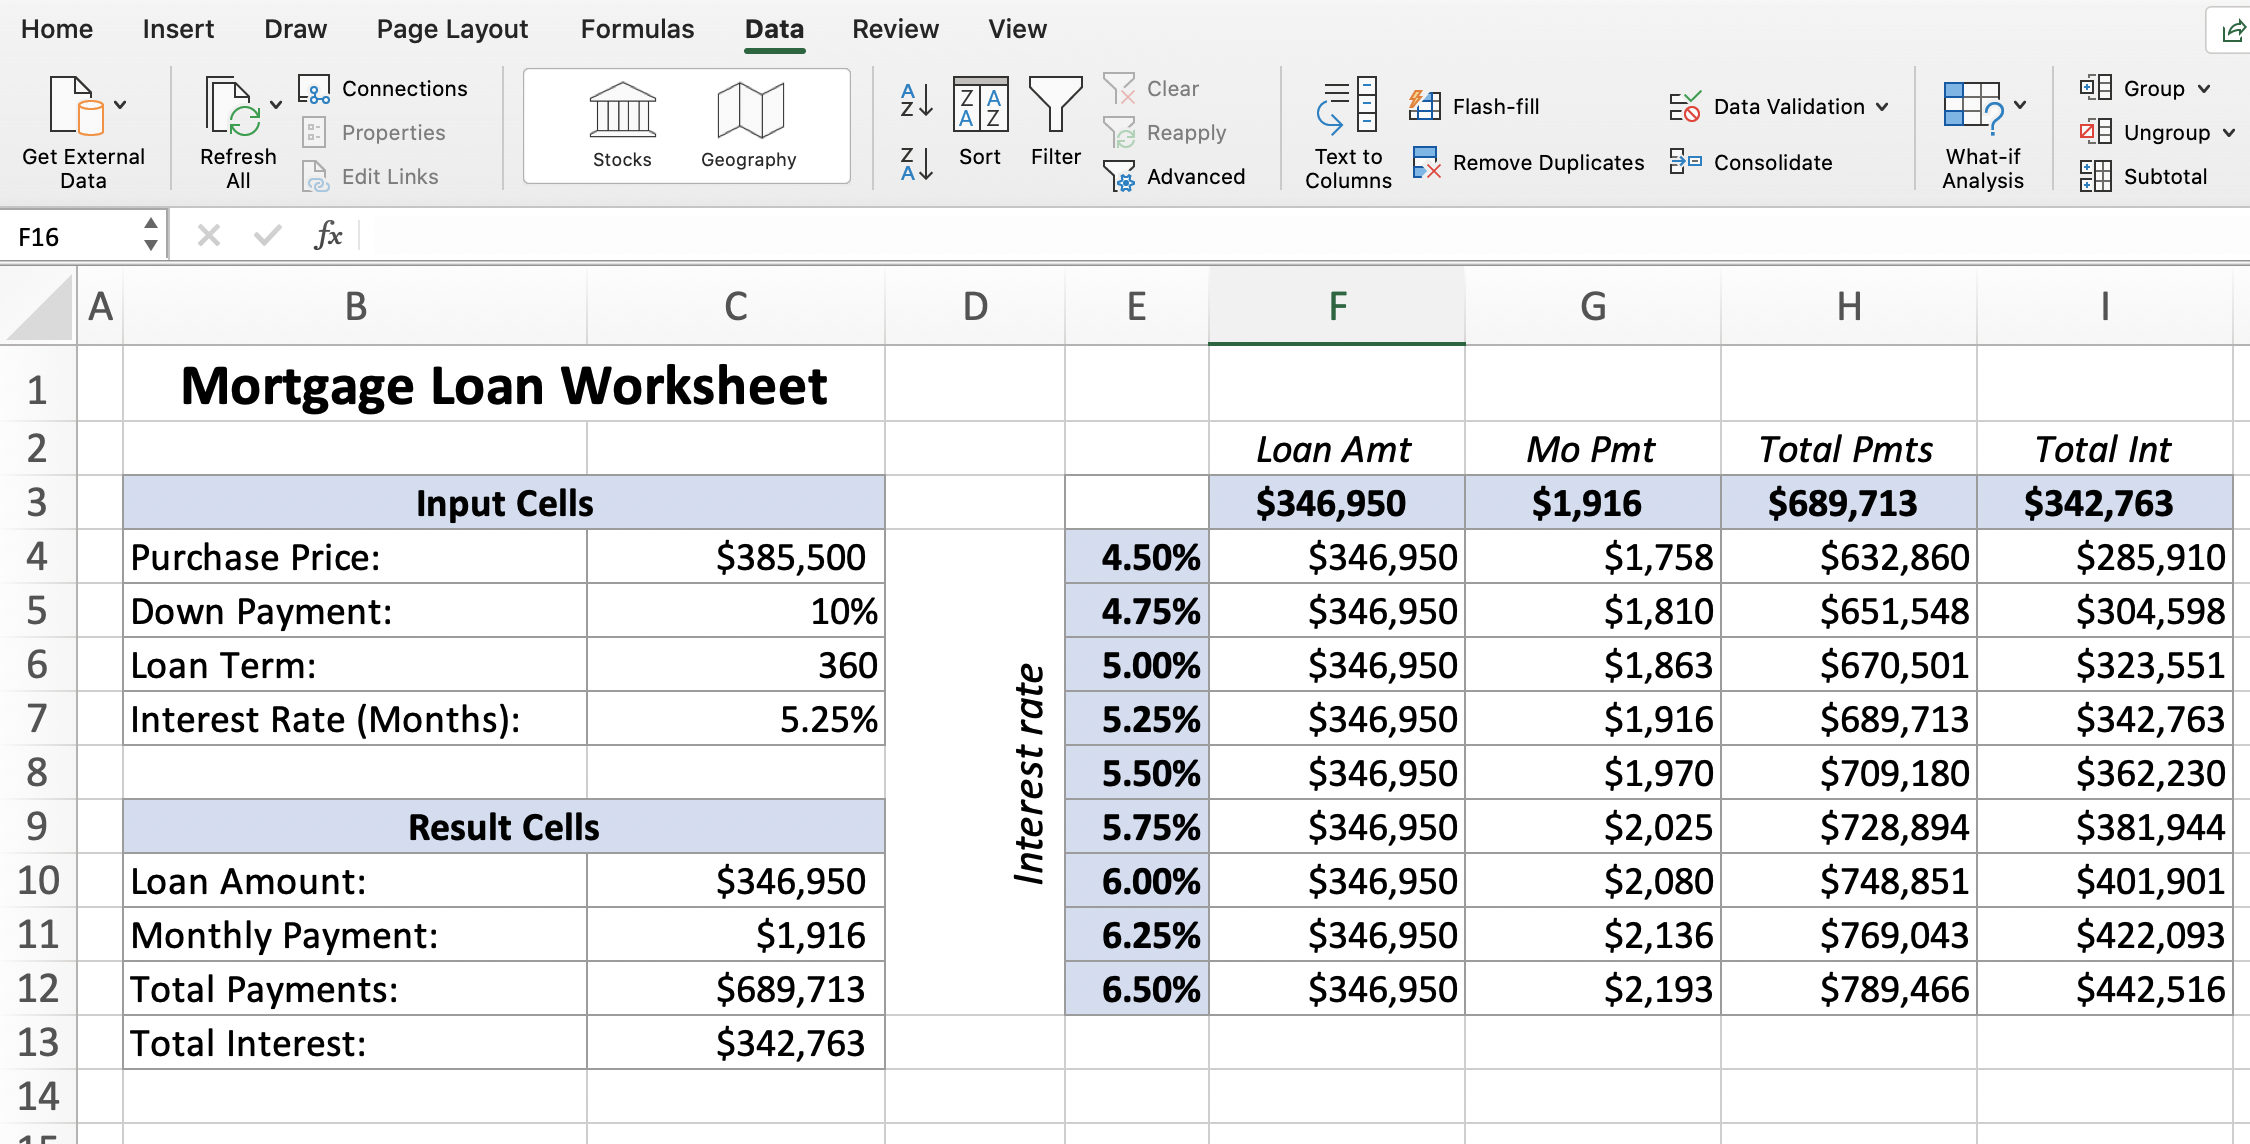
Task: Expand the Get External Data dropdown arrow
Action: click(x=120, y=104)
